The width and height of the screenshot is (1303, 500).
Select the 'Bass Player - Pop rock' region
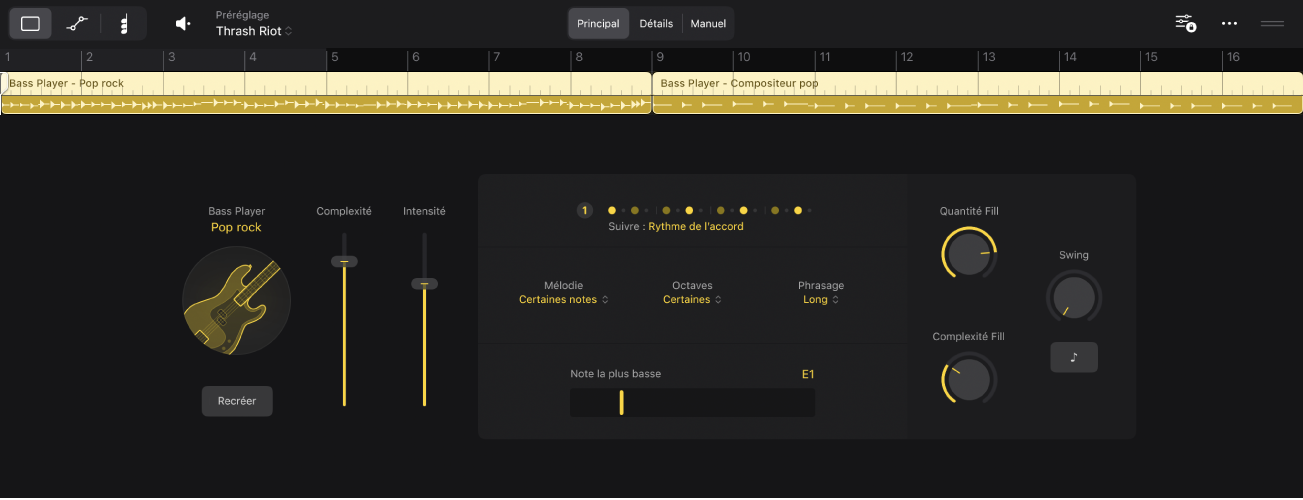[x=326, y=93]
